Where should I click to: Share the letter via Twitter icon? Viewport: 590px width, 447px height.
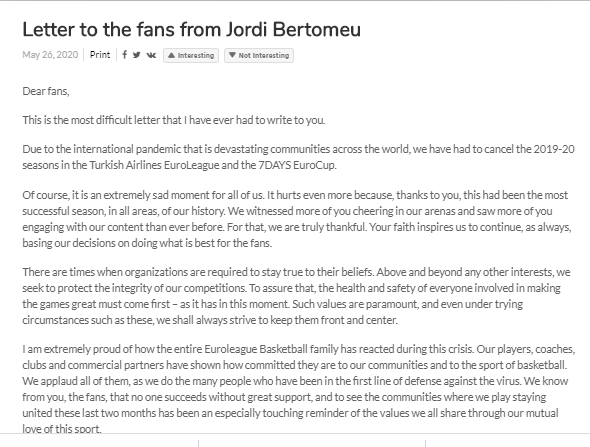tap(137, 55)
